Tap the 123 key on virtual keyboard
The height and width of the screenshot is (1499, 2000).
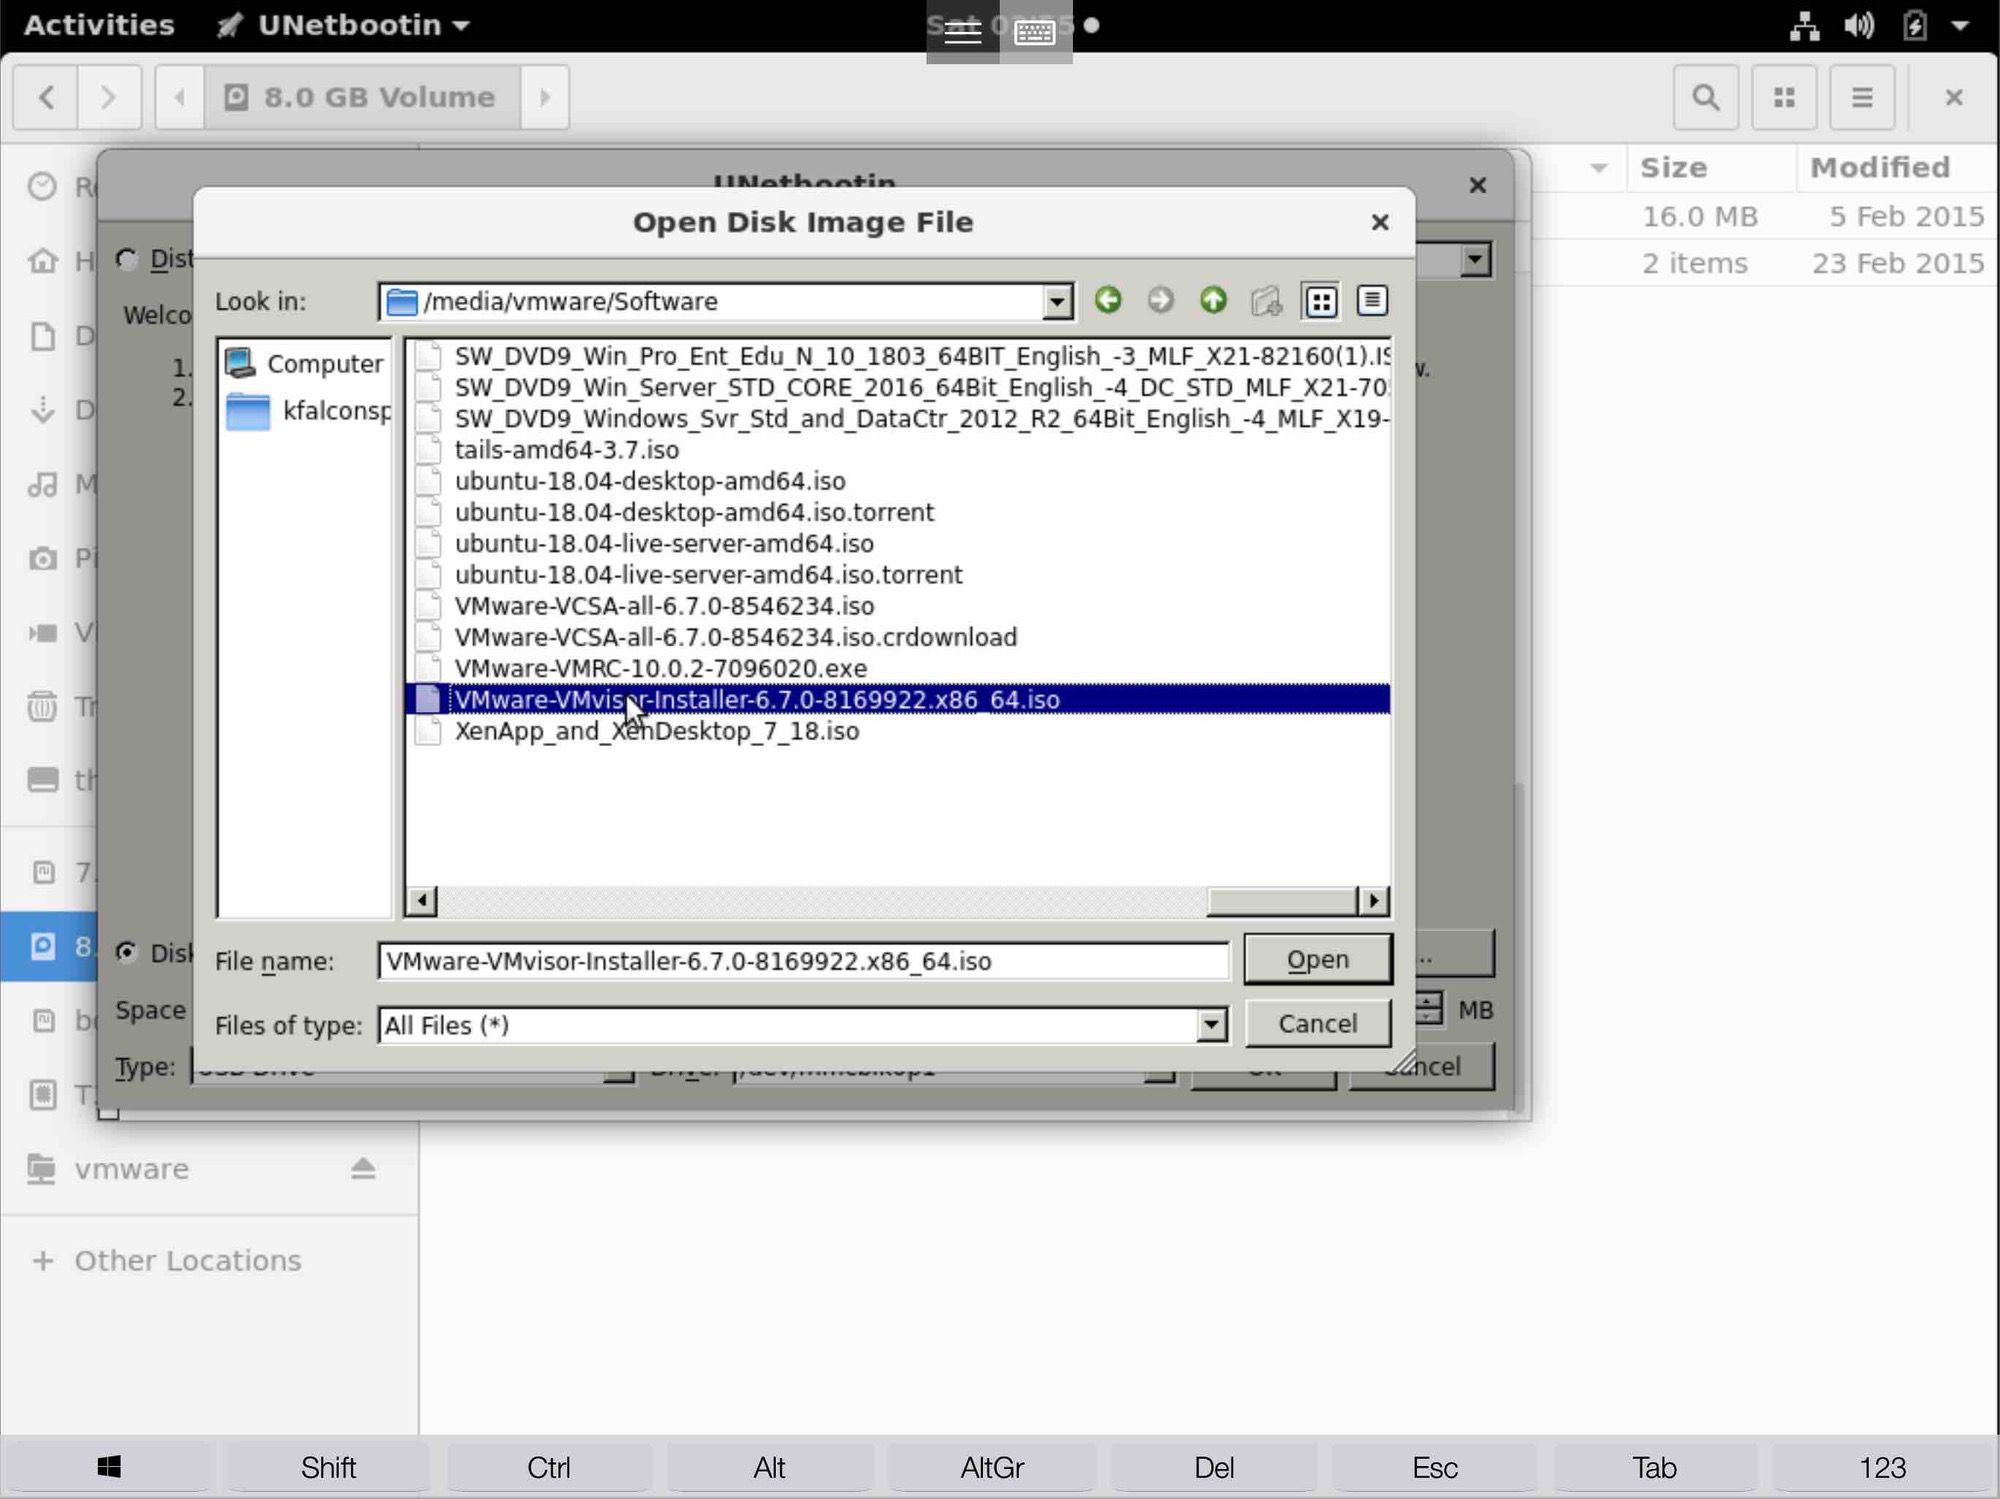(1882, 1467)
